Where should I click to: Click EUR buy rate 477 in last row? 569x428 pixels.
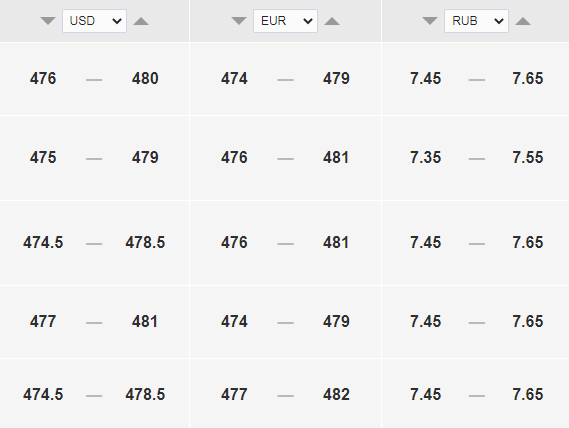(234, 394)
